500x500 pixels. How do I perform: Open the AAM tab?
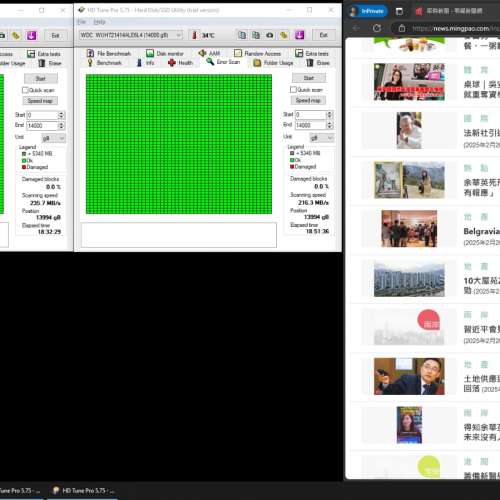click(x=209, y=53)
